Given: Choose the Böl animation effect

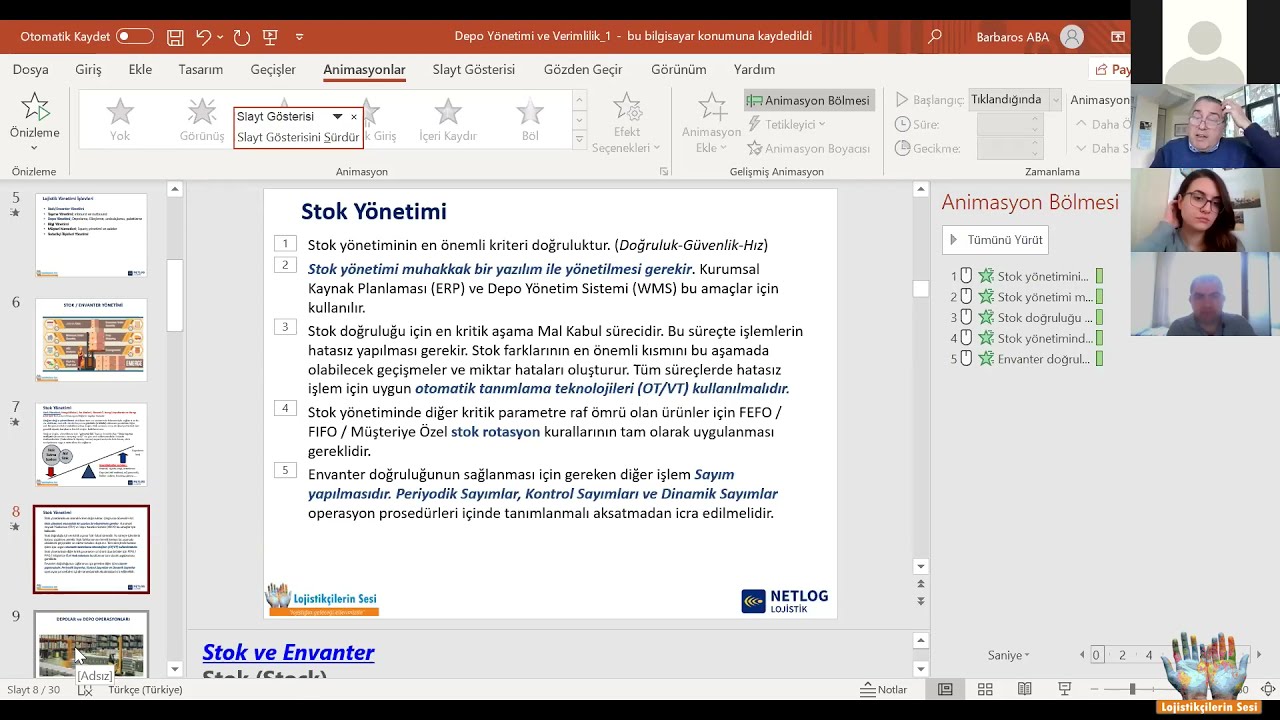Looking at the screenshot, I should click(x=530, y=120).
